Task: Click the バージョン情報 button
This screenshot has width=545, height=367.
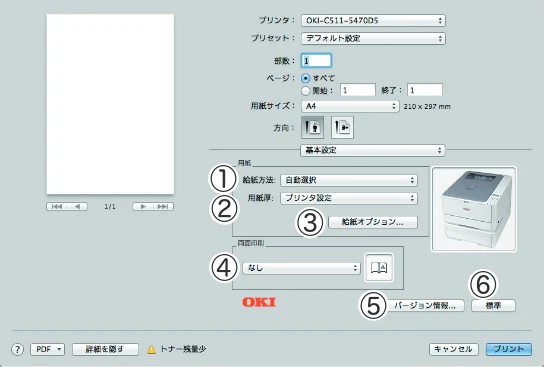Action: (x=425, y=305)
